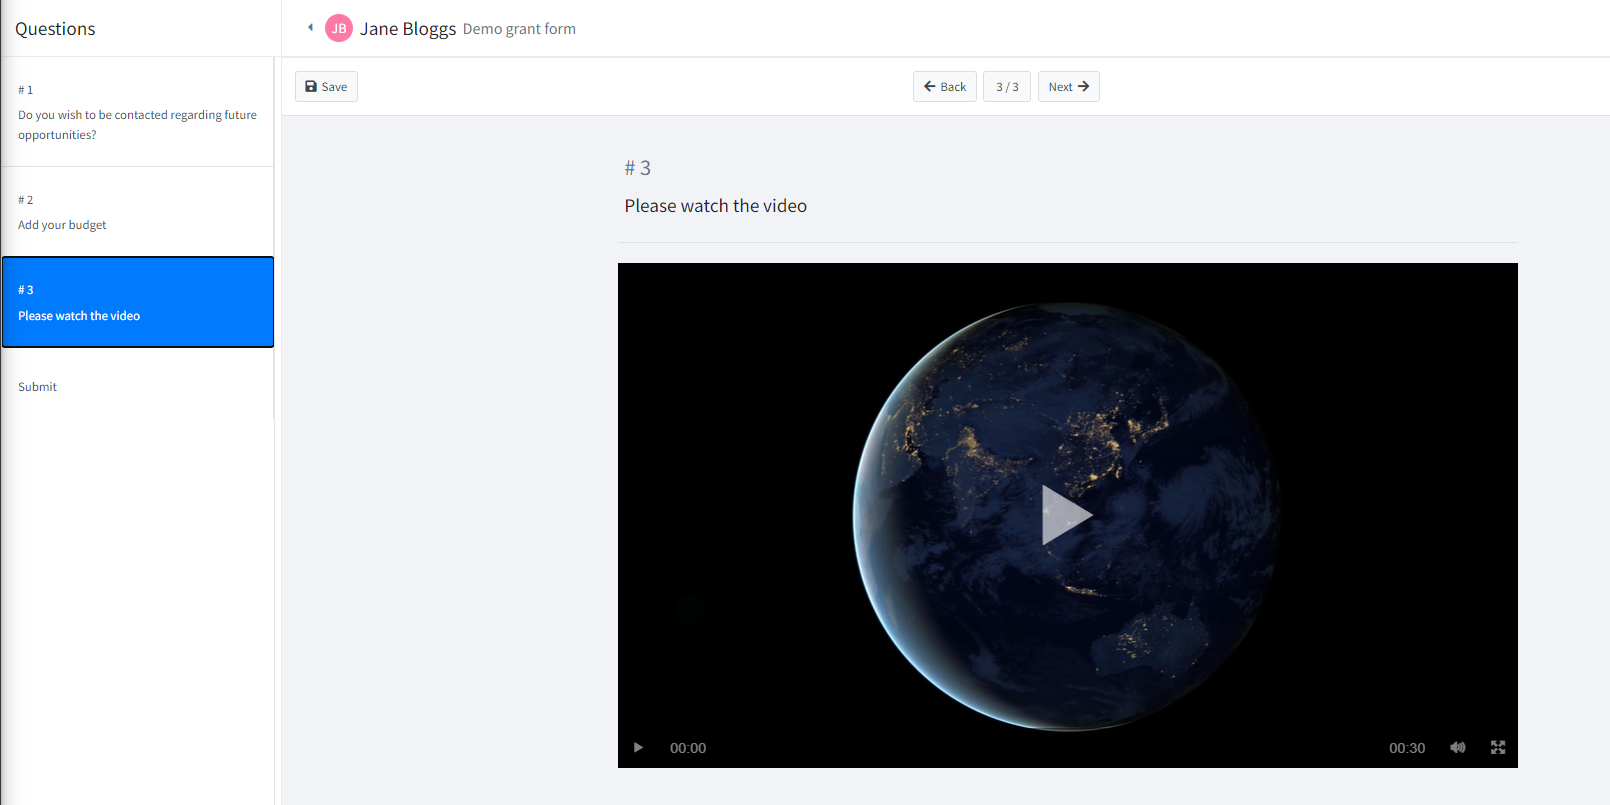This screenshot has height=805, width=1610.
Task: Click the Jane Bloggs name heading
Action: [408, 29]
